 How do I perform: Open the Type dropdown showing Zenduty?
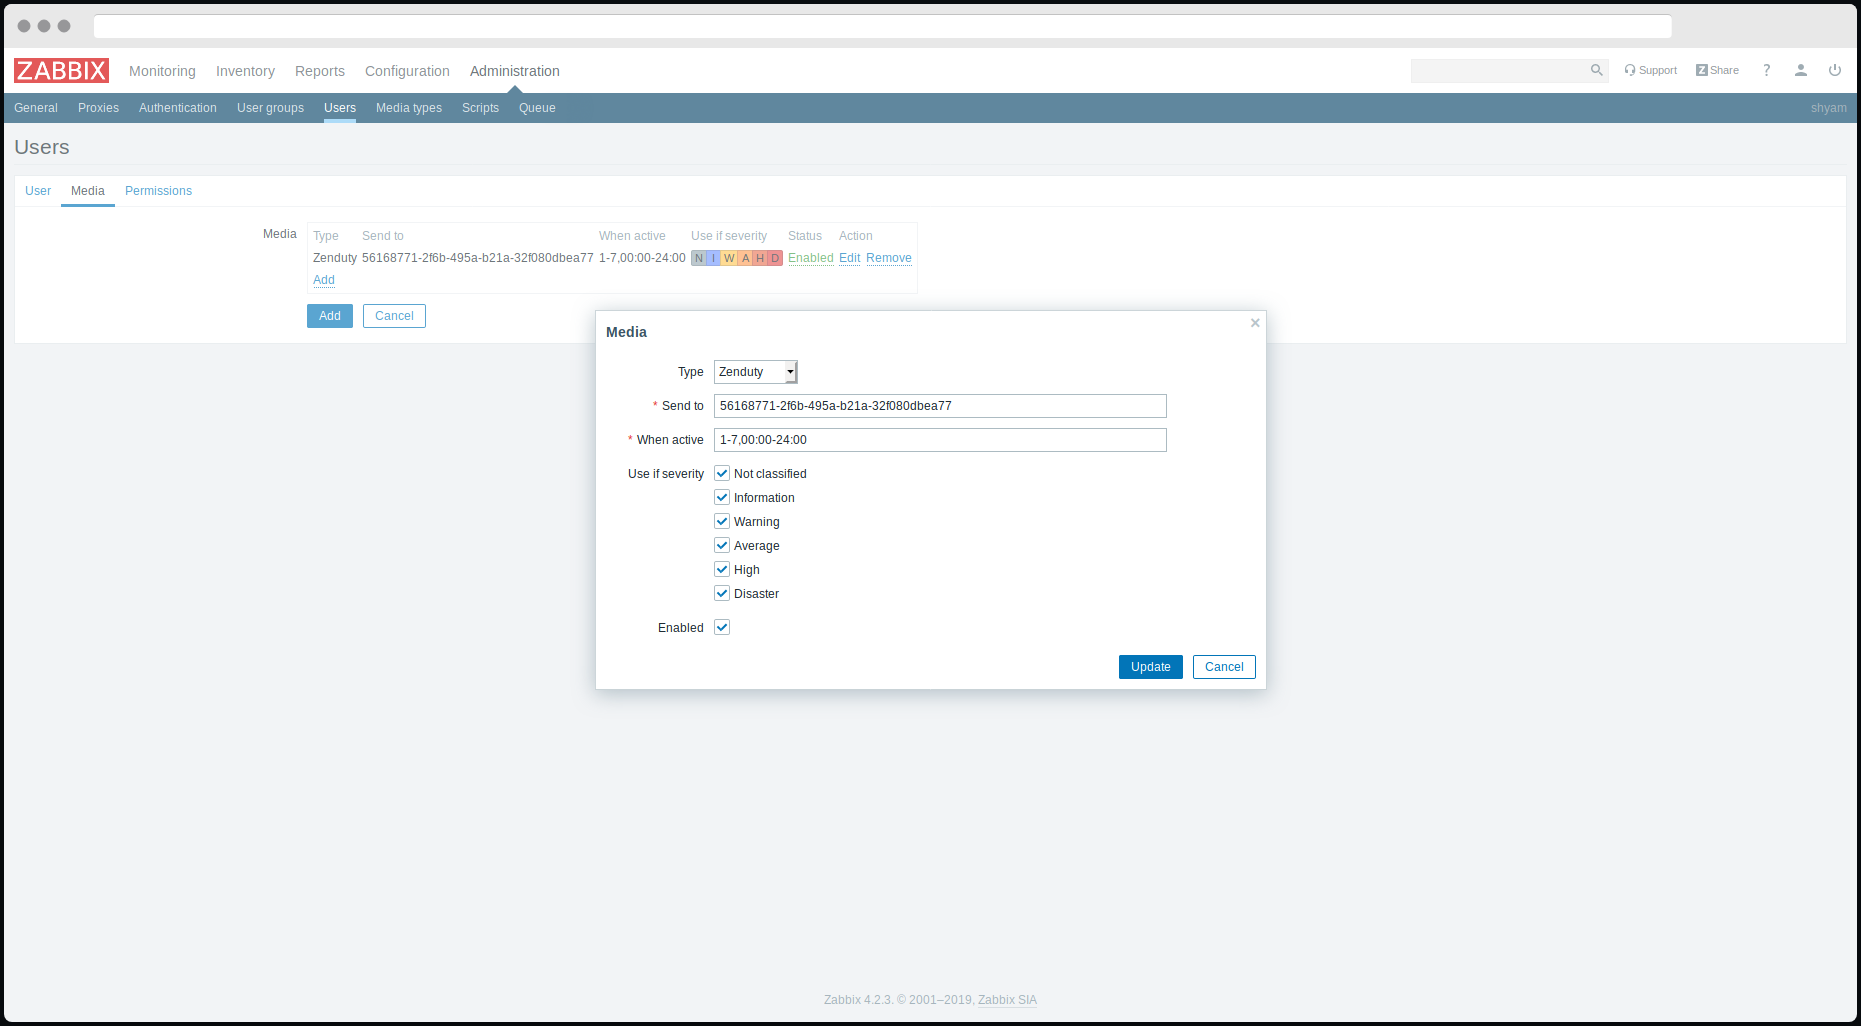pyautogui.click(x=756, y=372)
